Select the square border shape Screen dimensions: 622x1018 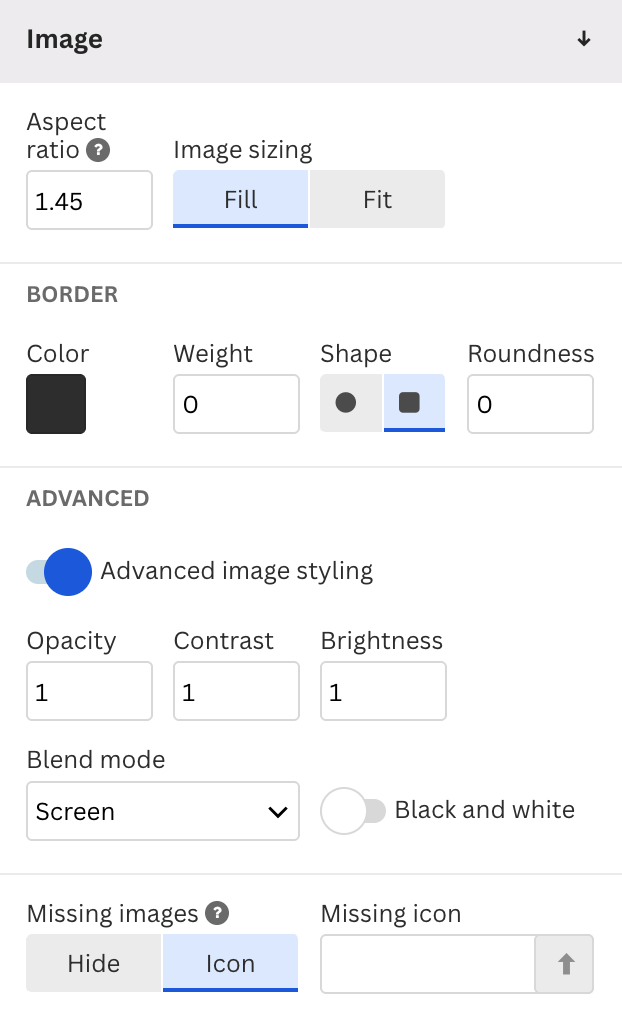pyautogui.click(x=414, y=403)
